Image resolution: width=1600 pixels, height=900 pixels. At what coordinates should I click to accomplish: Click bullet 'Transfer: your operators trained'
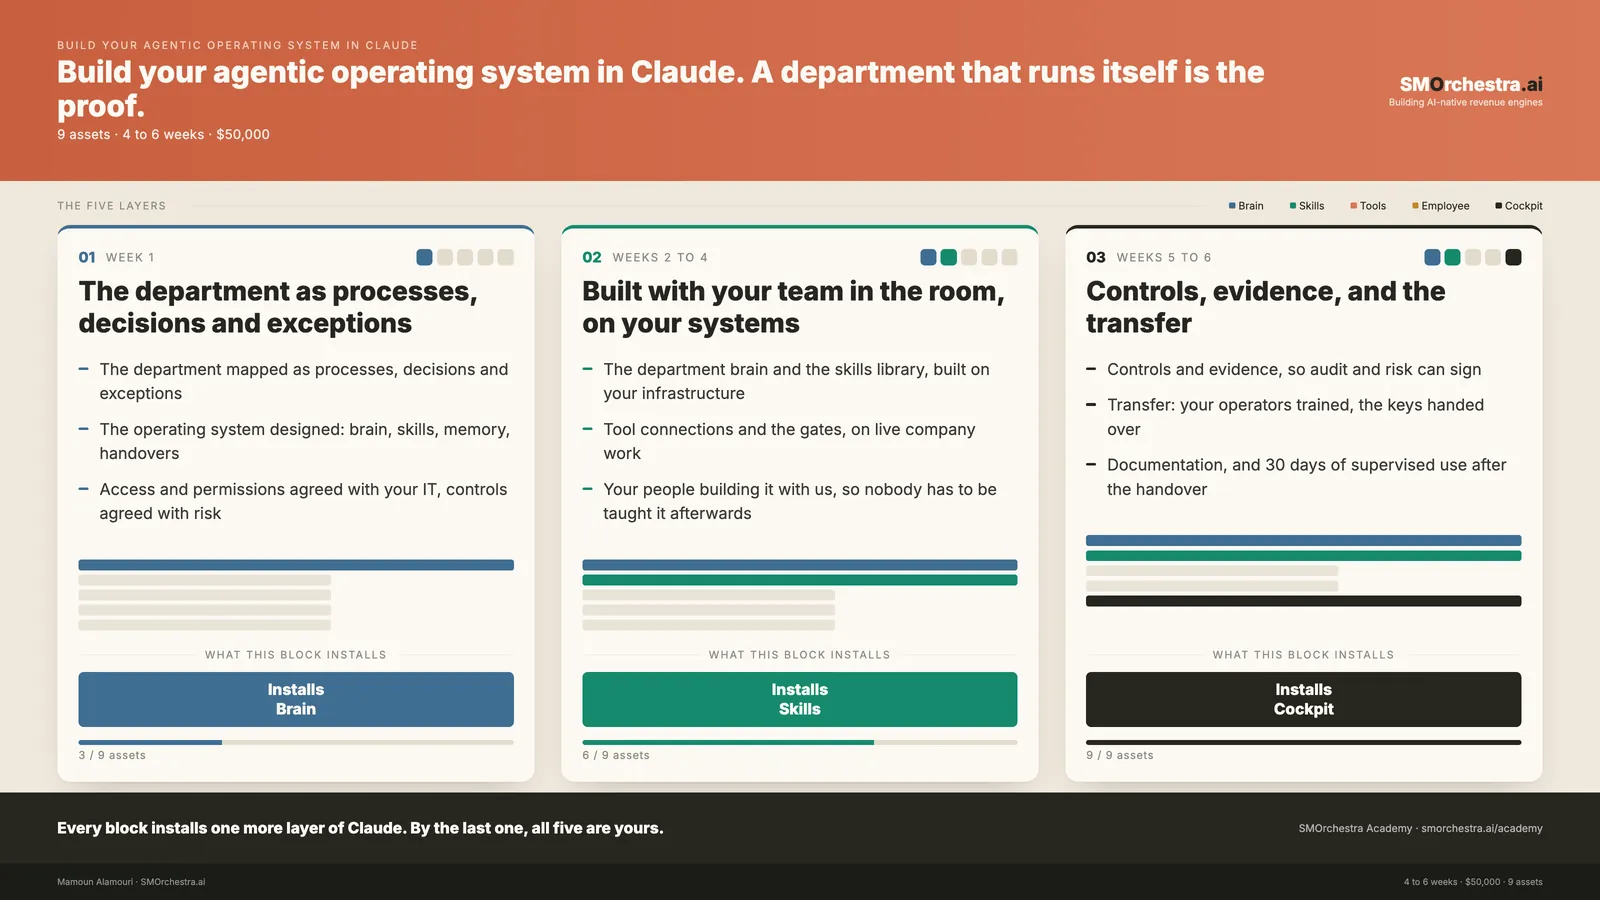[1295, 417]
